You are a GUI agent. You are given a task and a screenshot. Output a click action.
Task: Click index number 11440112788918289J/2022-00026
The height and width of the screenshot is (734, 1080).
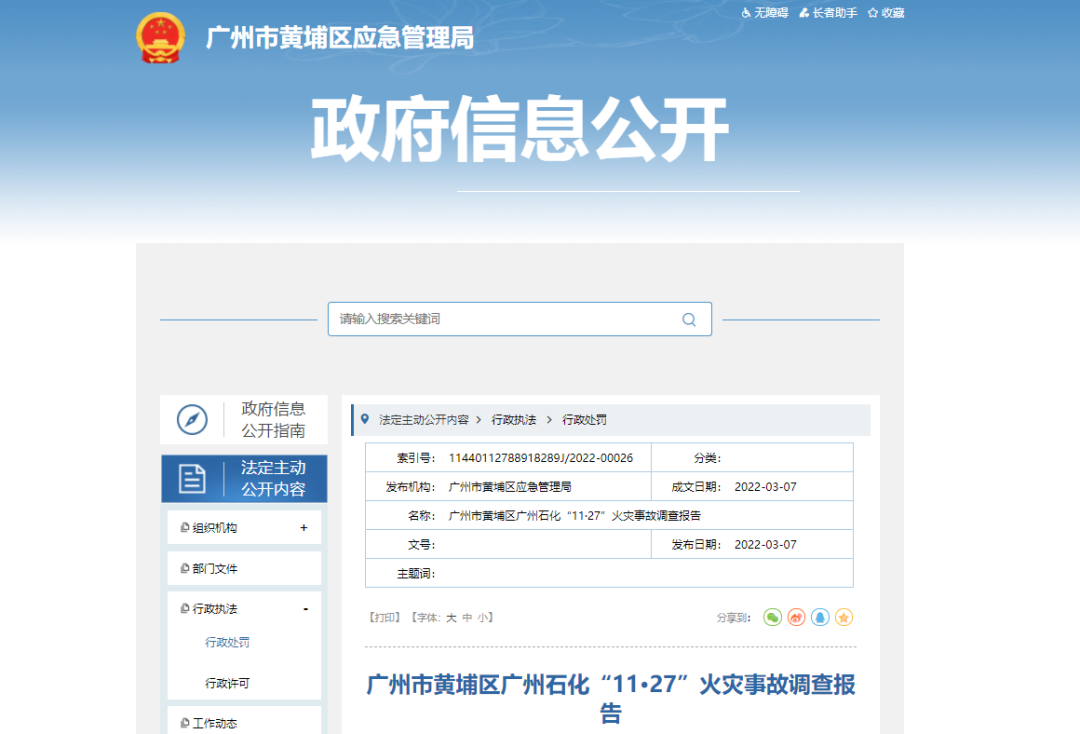tap(541, 458)
